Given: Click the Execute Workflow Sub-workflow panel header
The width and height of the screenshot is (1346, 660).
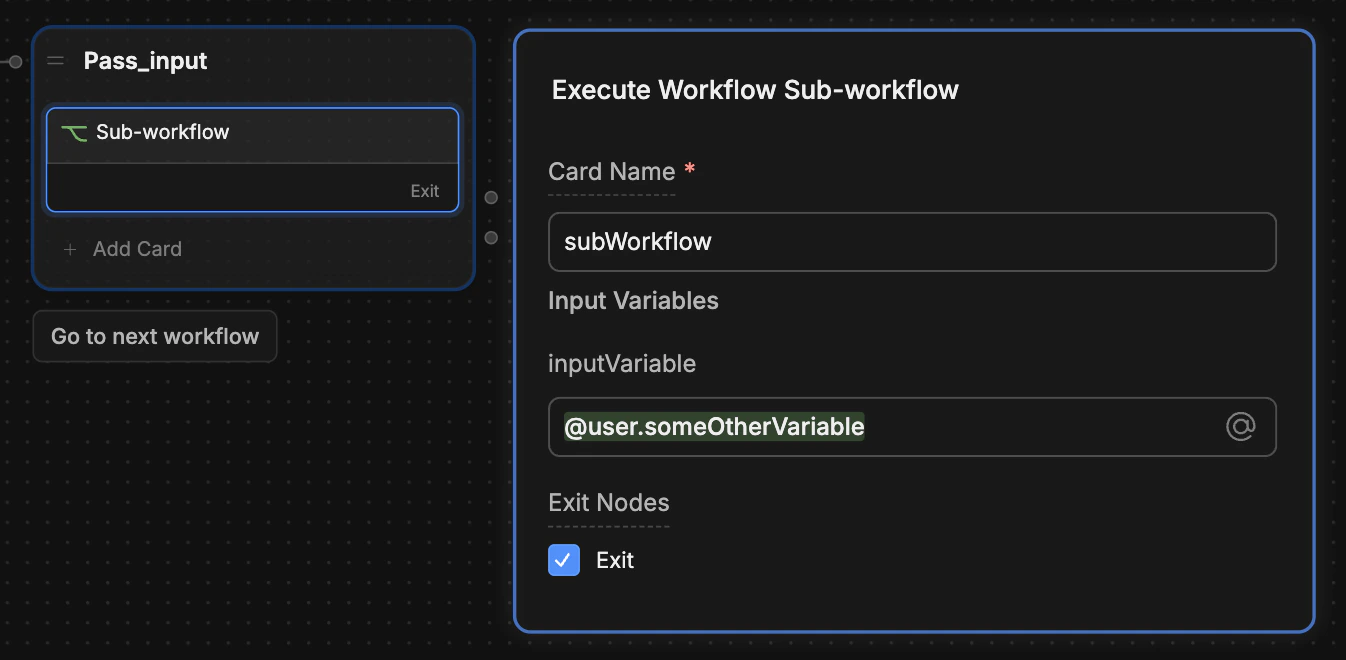Looking at the screenshot, I should 753,89.
